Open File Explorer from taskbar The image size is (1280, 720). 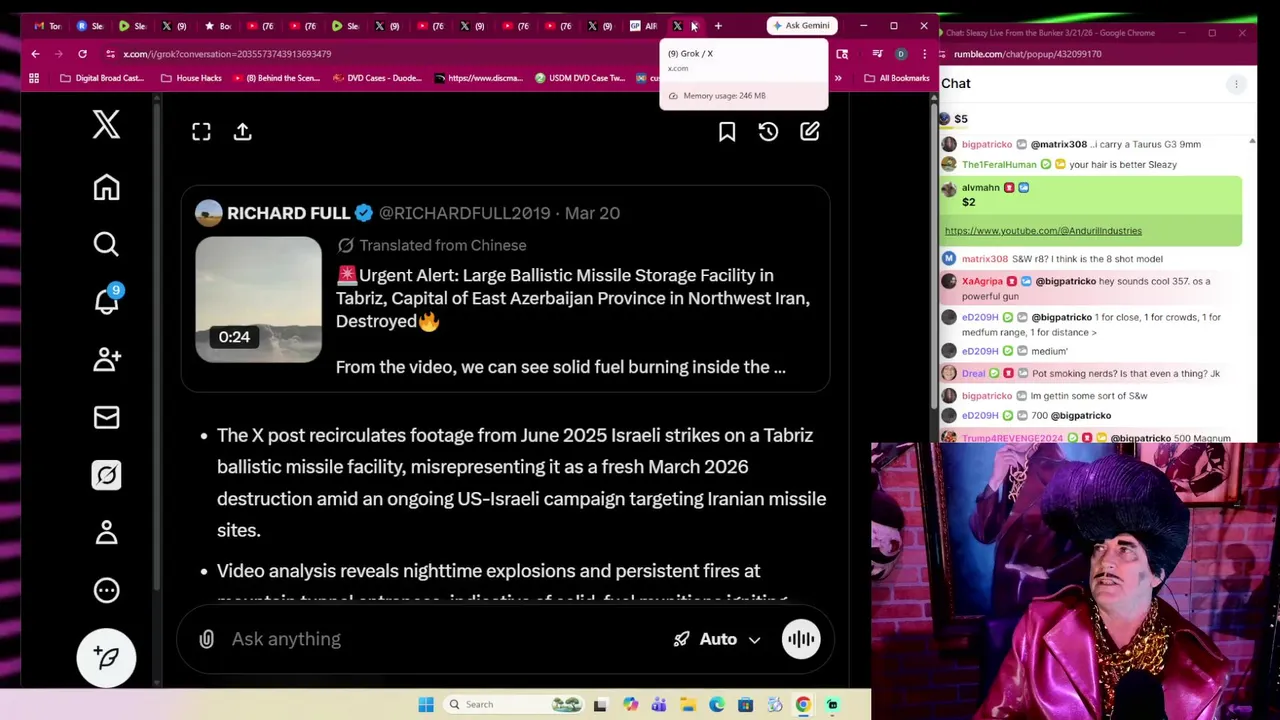(x=688, y=704)
